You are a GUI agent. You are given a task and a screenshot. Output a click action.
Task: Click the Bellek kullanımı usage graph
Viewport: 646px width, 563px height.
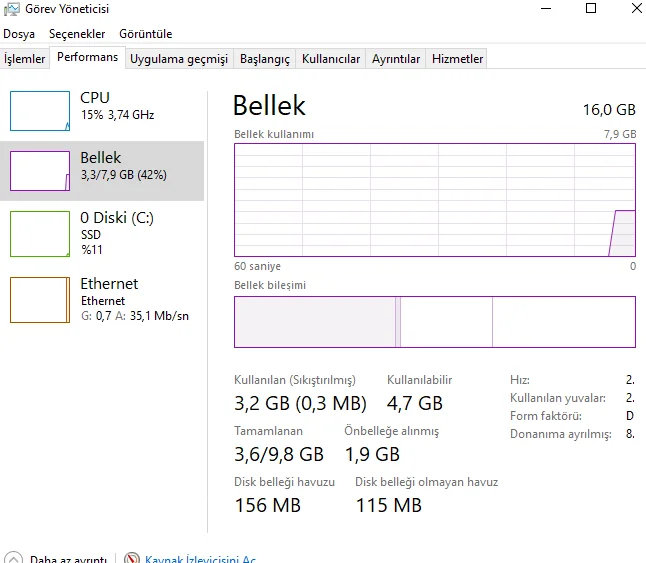[434, 199]
